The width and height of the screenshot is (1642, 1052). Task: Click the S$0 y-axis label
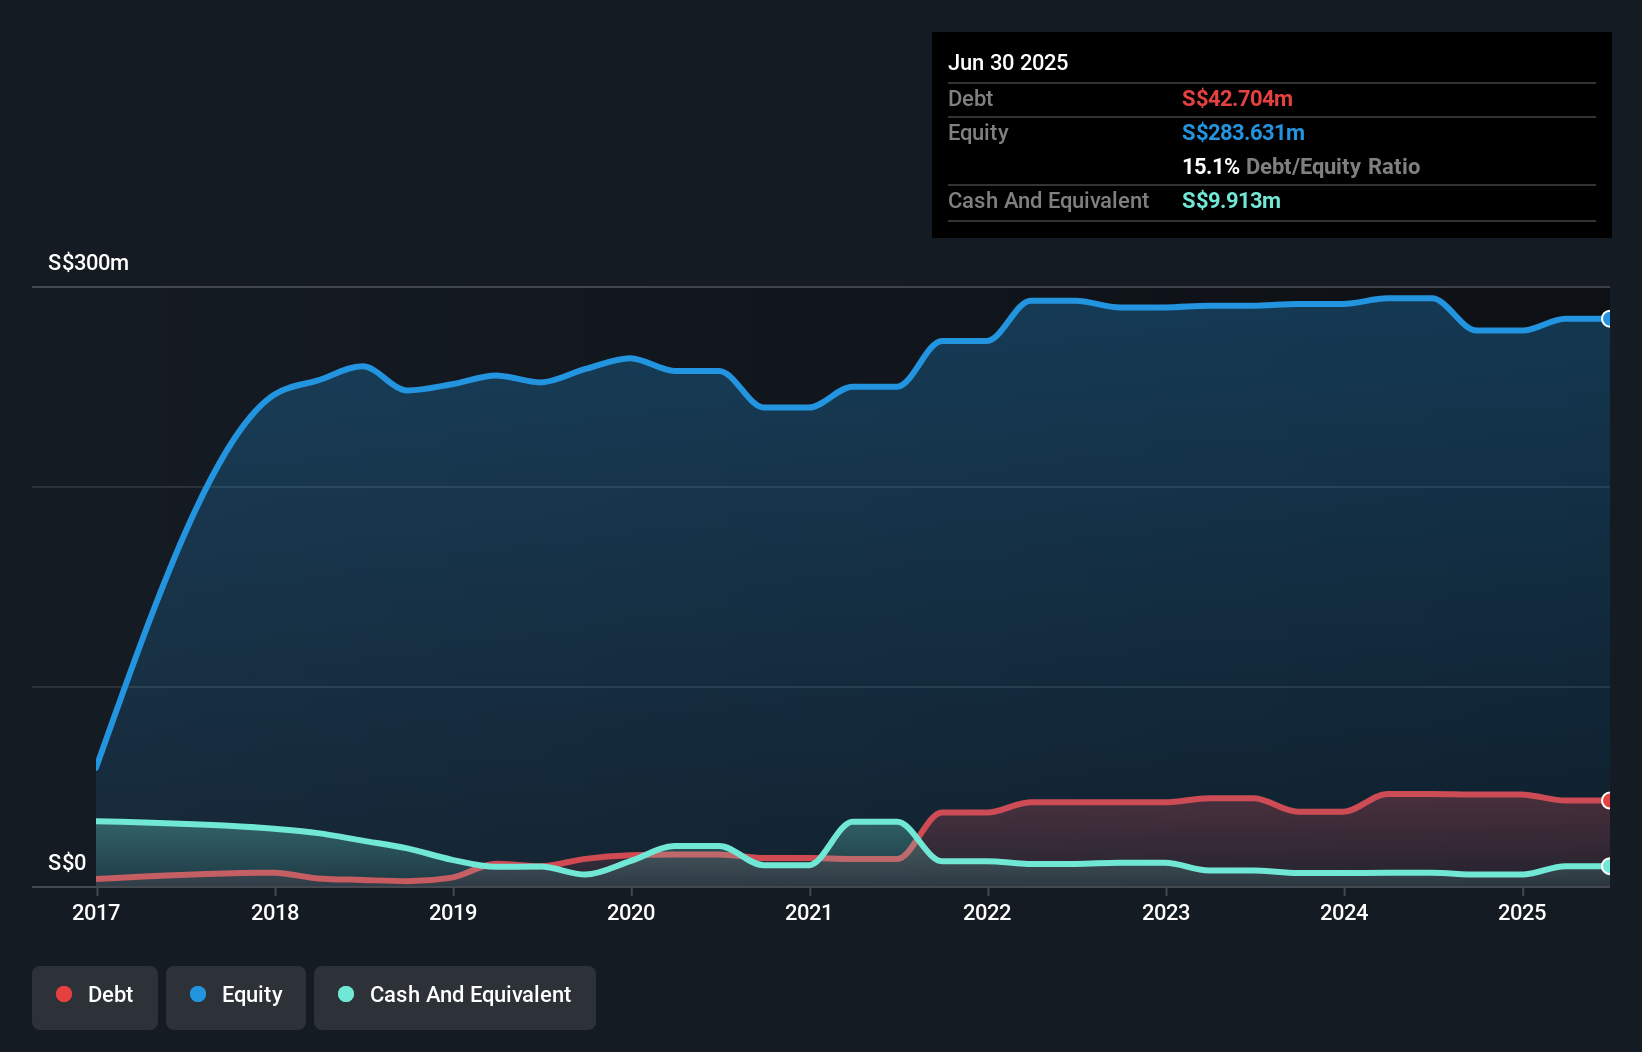point(67,862)
